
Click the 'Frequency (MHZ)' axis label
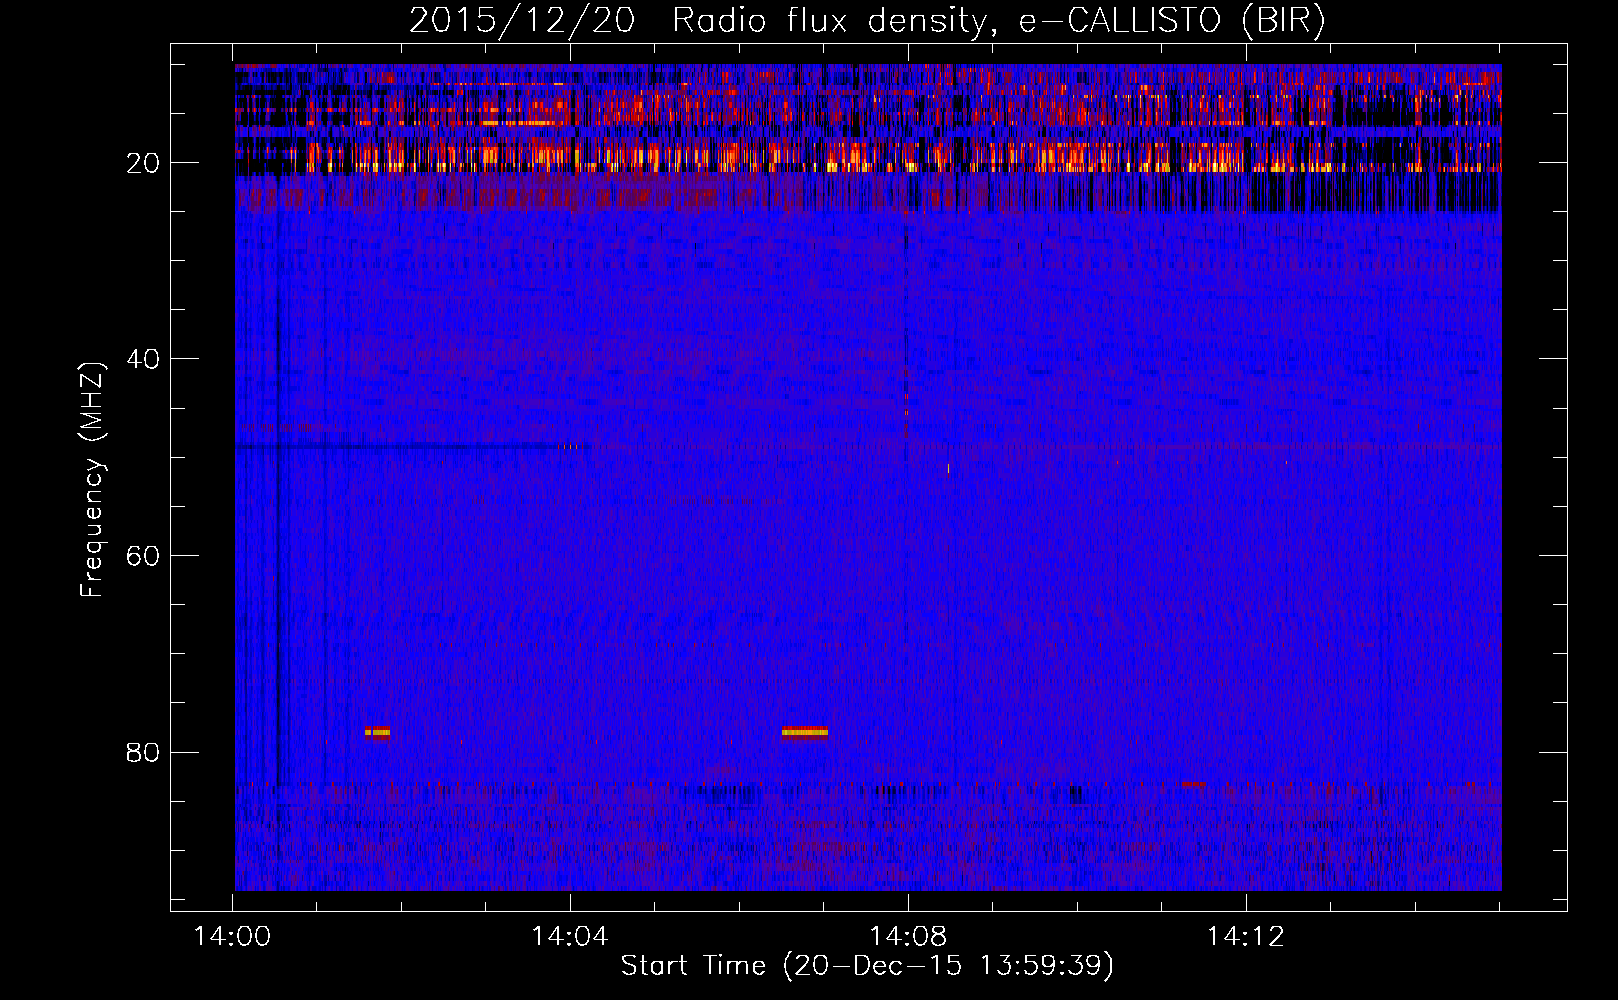point(91,480)
